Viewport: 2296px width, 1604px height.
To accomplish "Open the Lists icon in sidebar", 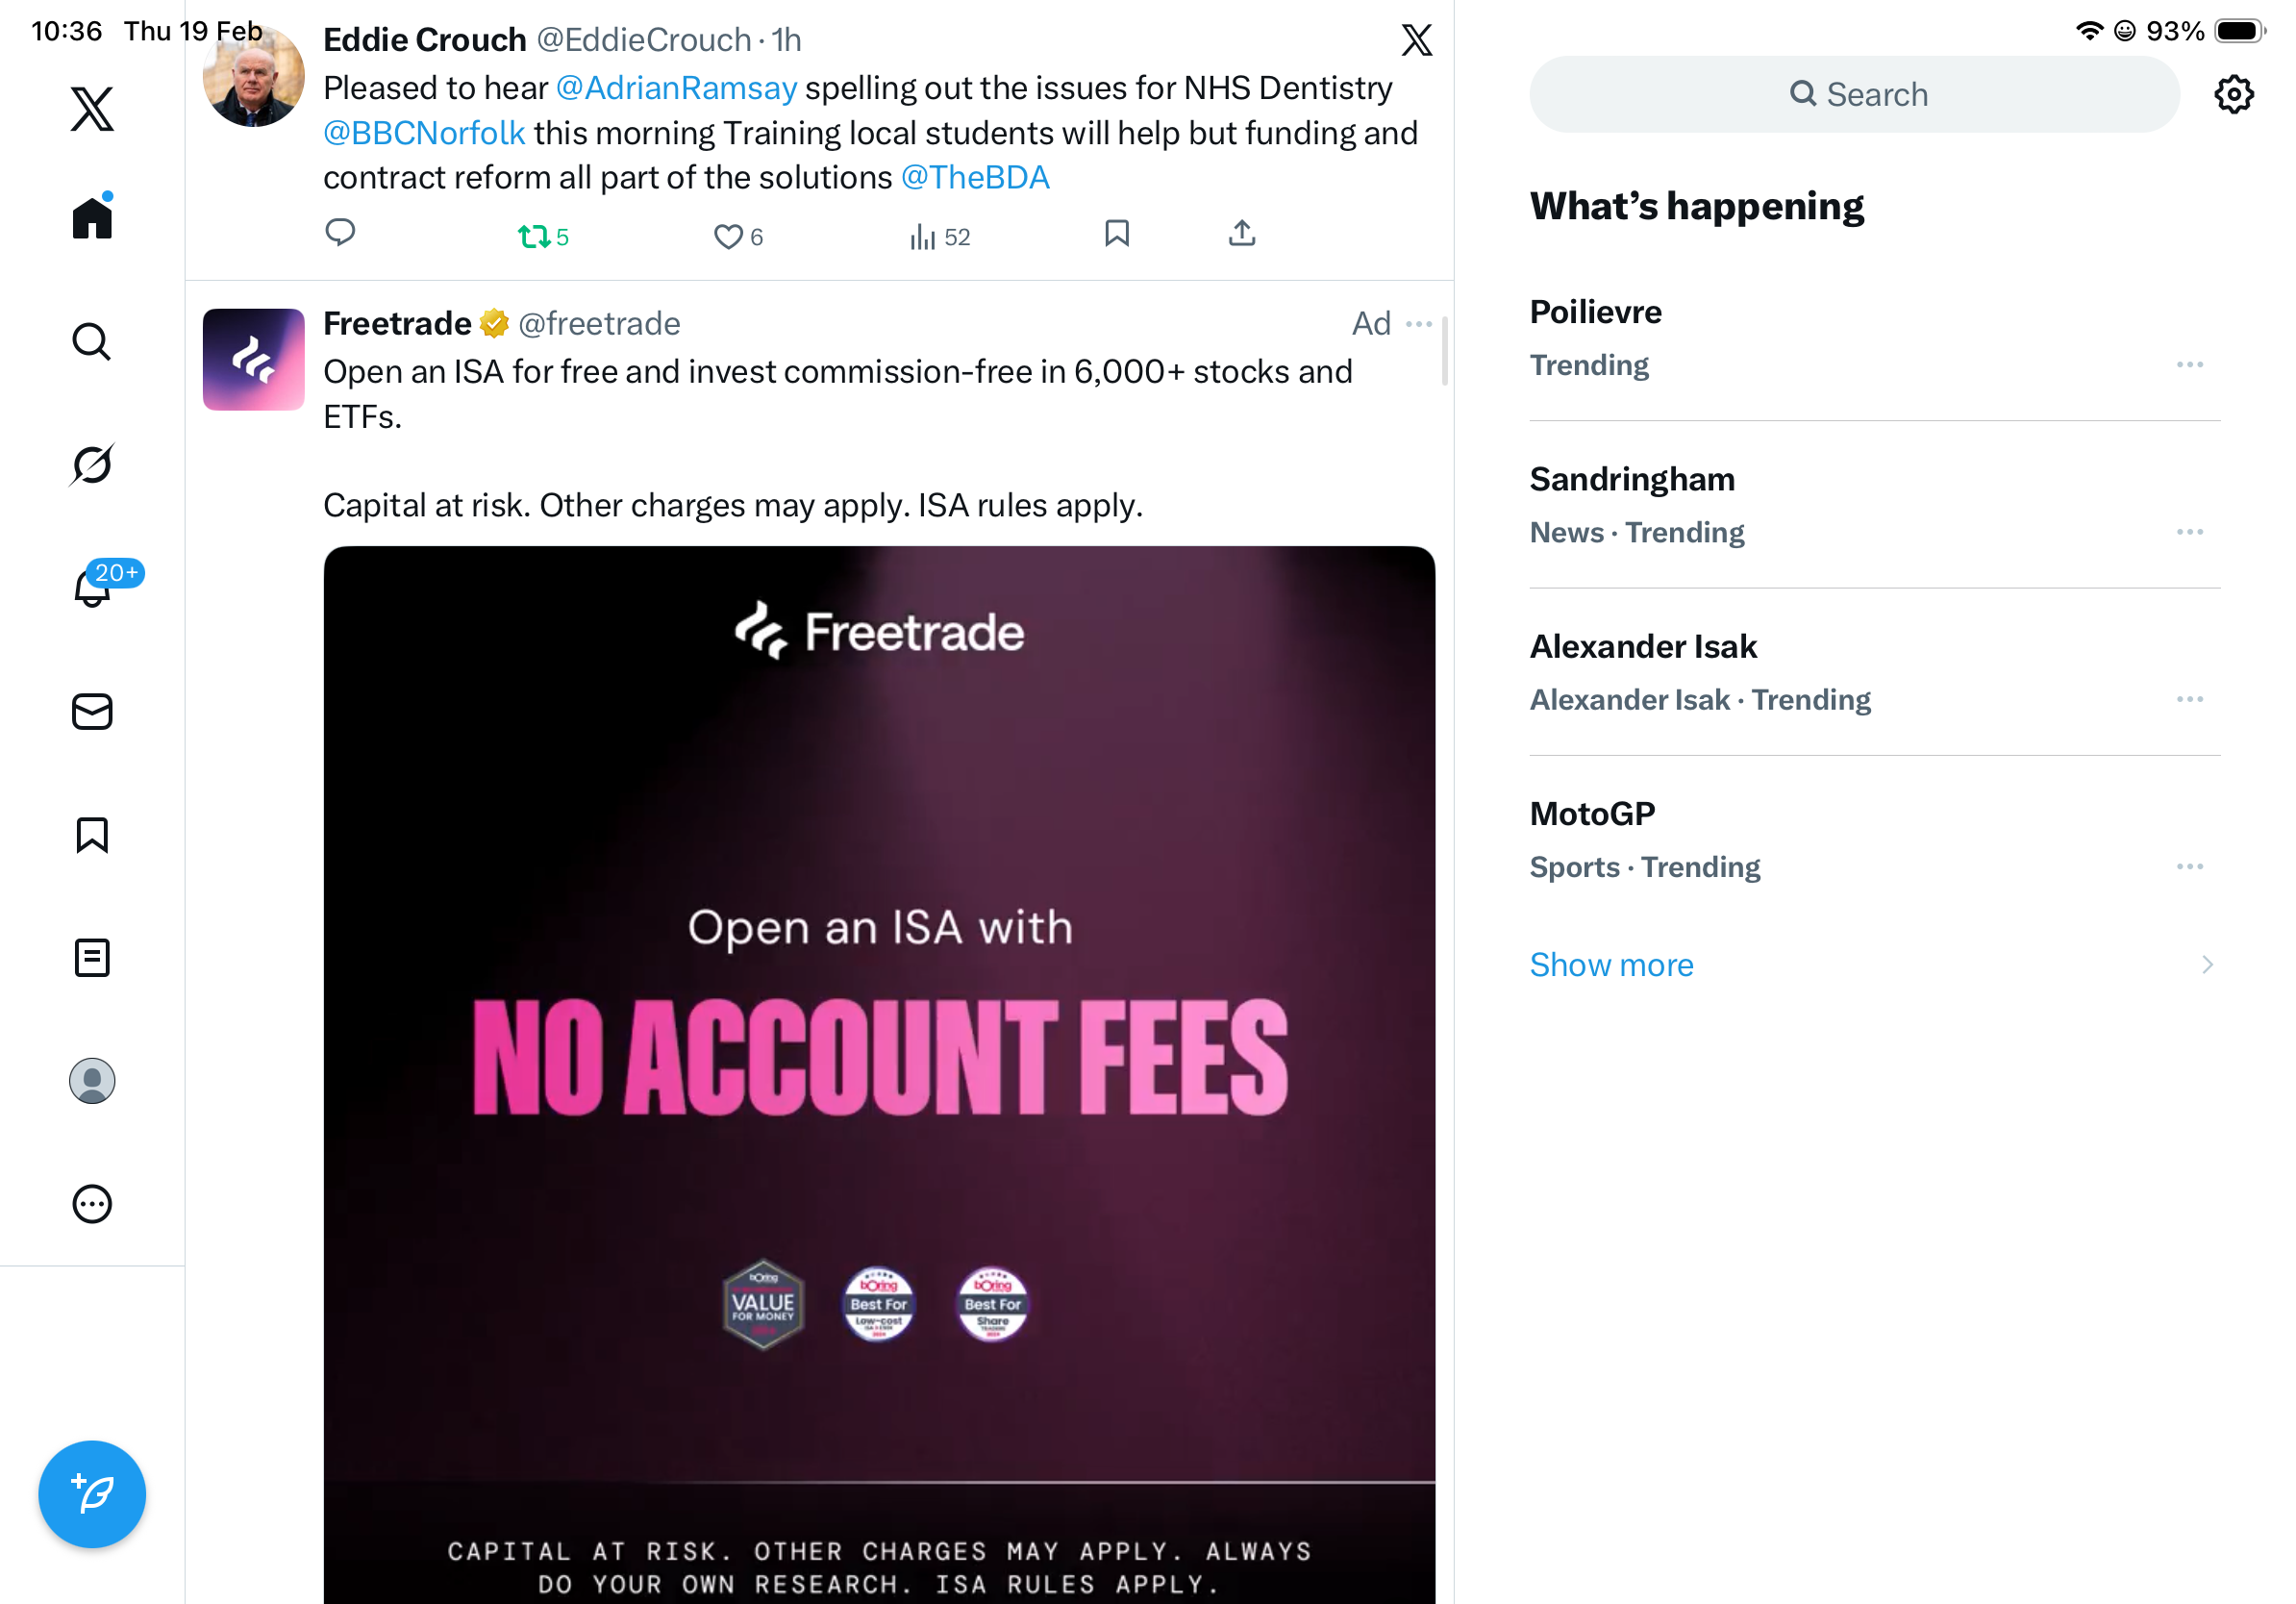I will click(x=92, y=957).
